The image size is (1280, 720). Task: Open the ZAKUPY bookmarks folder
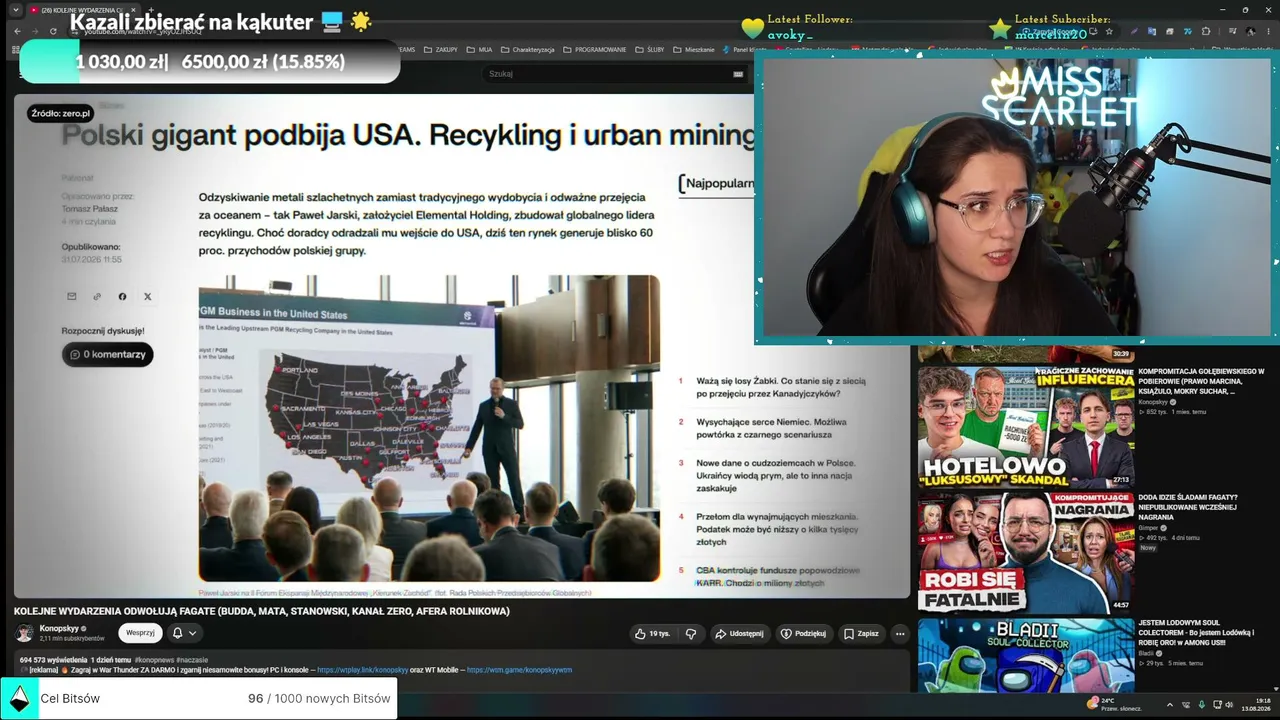[x=440, y=49]
